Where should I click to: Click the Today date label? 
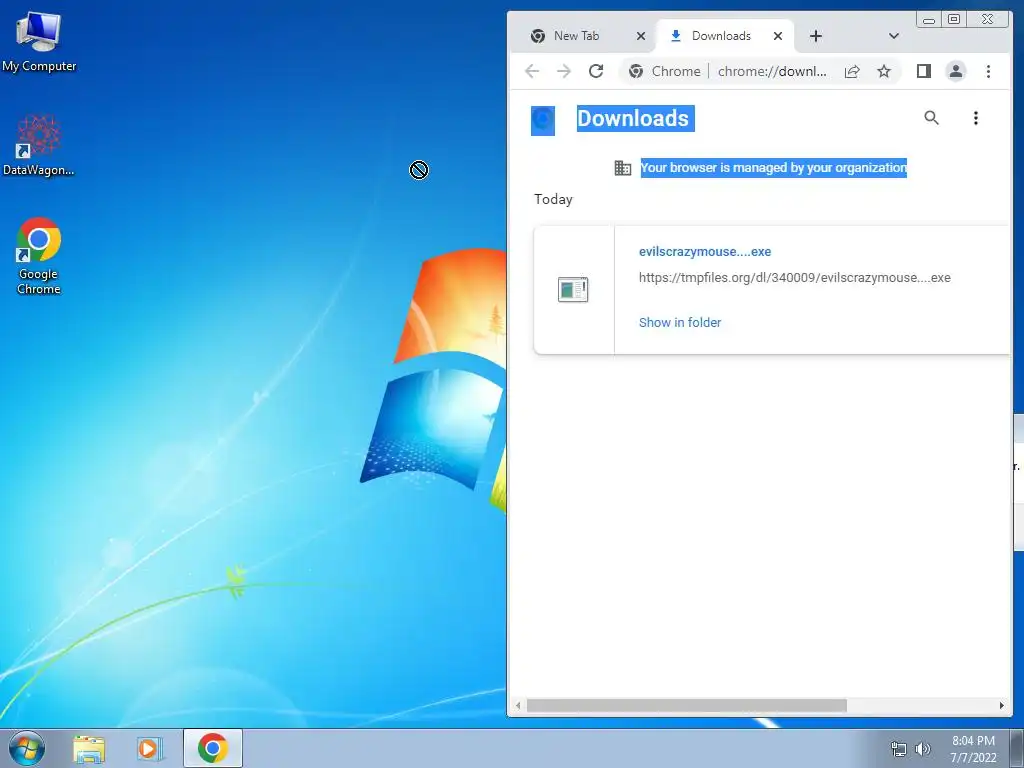(553, 199)
